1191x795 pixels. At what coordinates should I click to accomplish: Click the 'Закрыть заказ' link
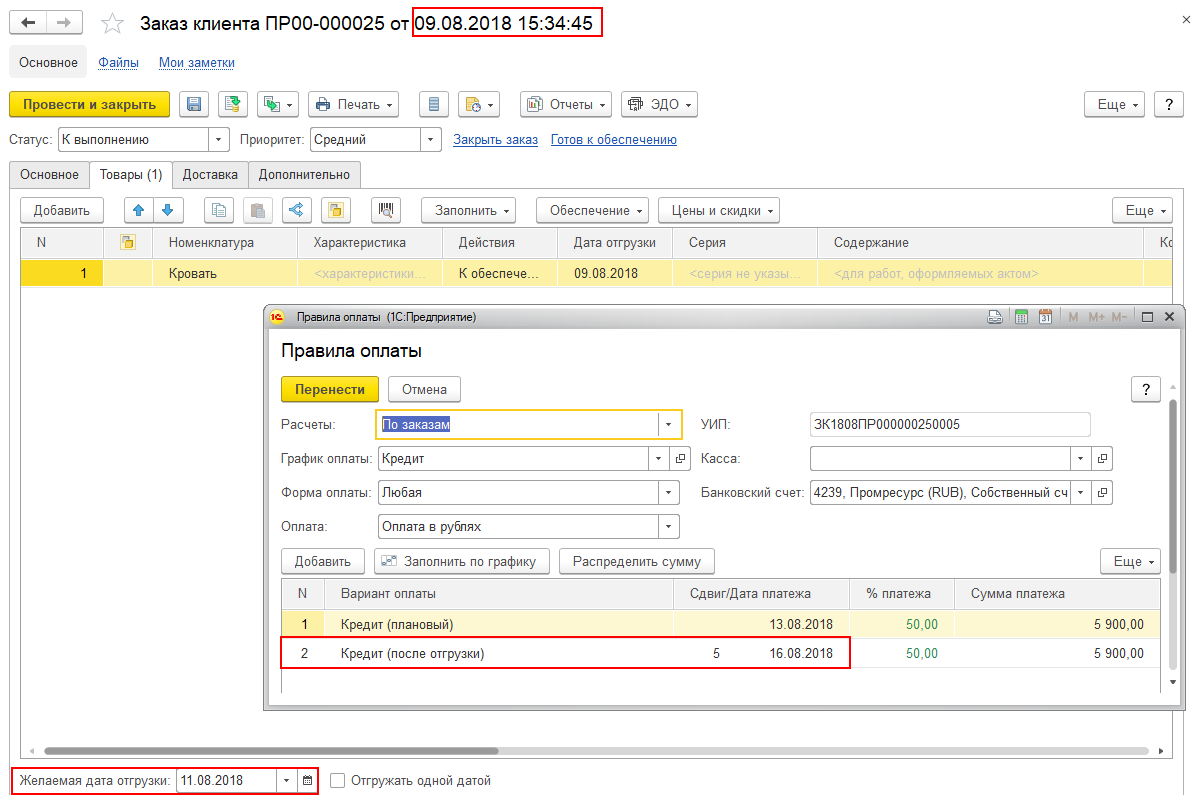click(x=495, y=140)
